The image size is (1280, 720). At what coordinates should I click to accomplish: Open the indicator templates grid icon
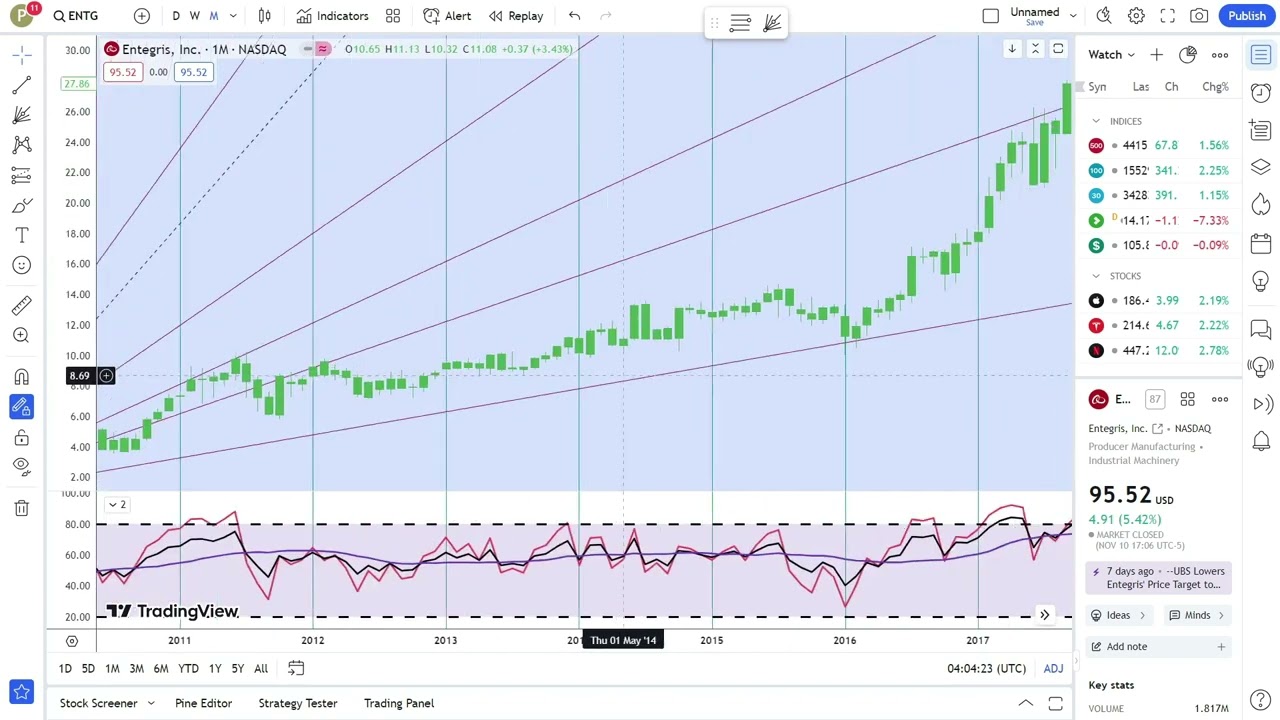coord(393,16)
